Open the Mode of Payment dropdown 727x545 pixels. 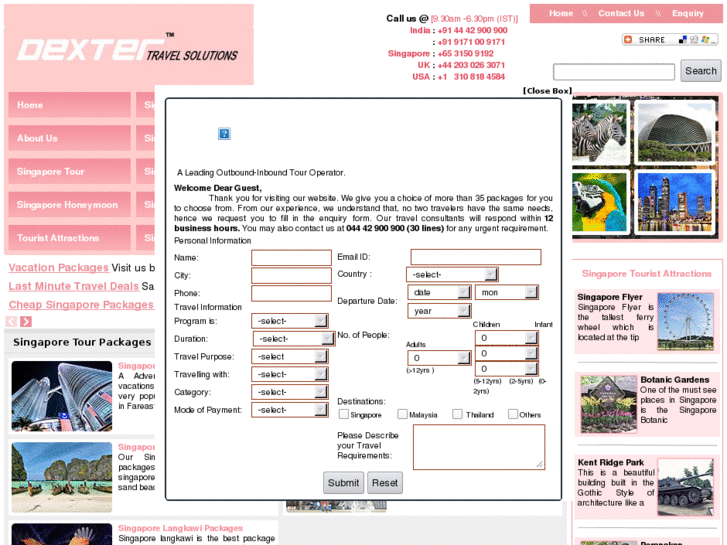[290, 410]
